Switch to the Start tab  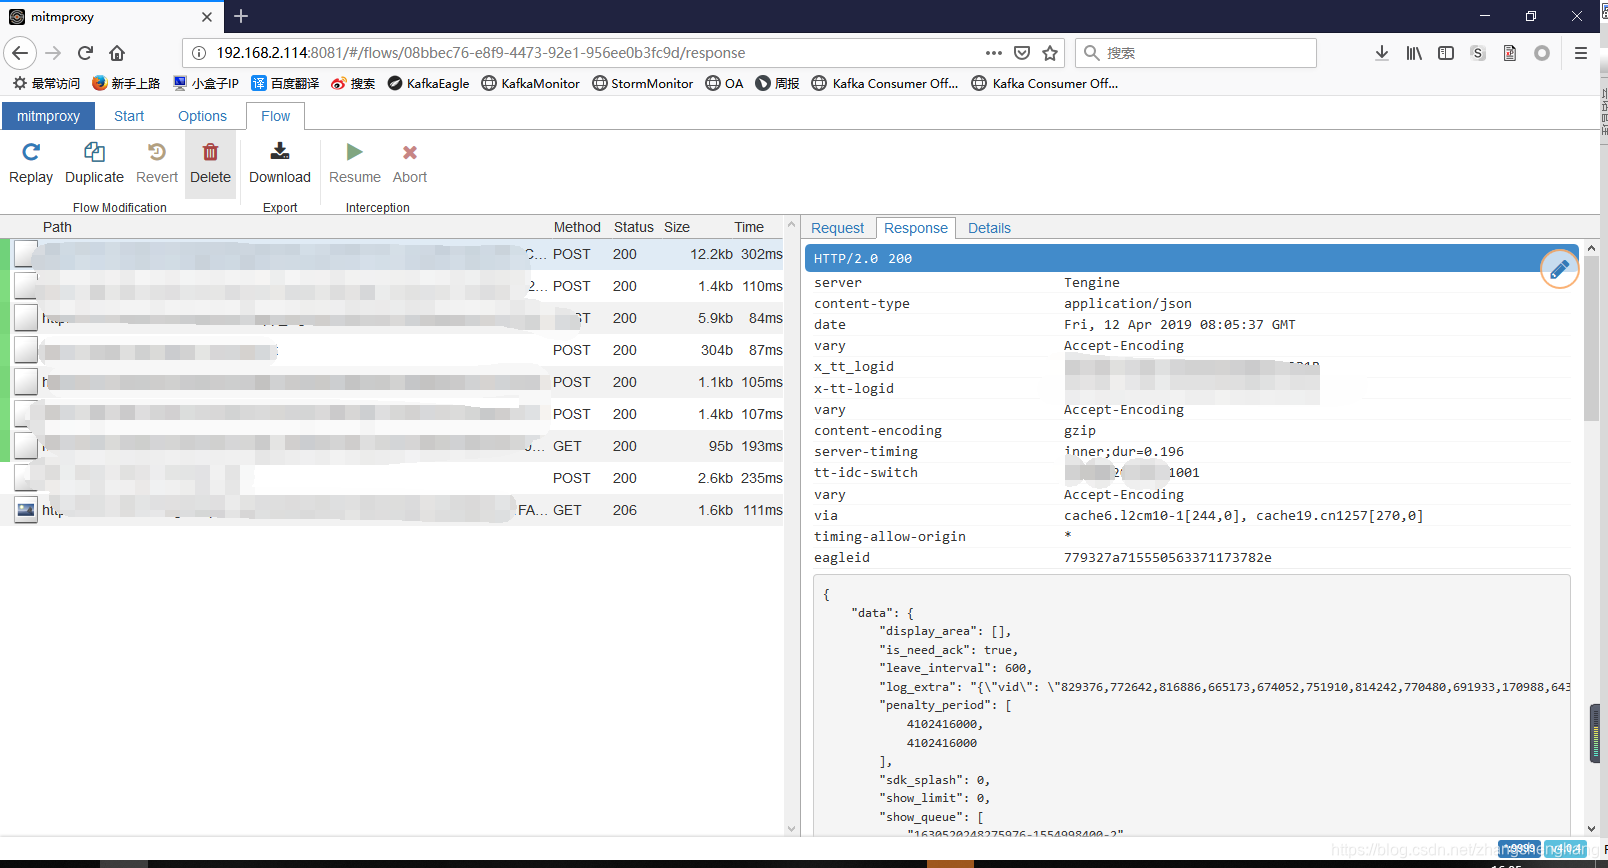tap(129, 116)
